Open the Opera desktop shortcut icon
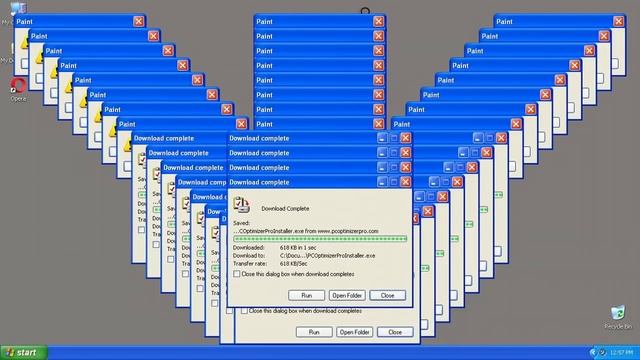Image resolution: width=640 pixels, height=360 pixels. 18,85
